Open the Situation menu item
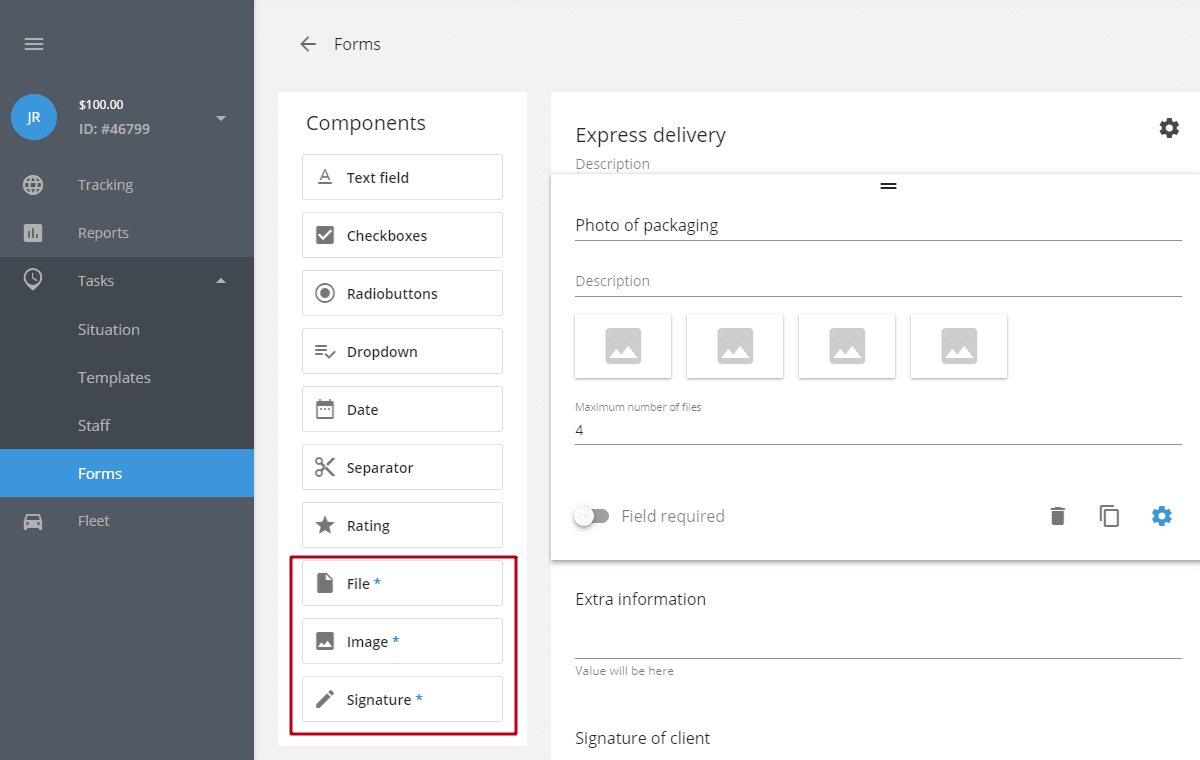 (x=127, y=329)
